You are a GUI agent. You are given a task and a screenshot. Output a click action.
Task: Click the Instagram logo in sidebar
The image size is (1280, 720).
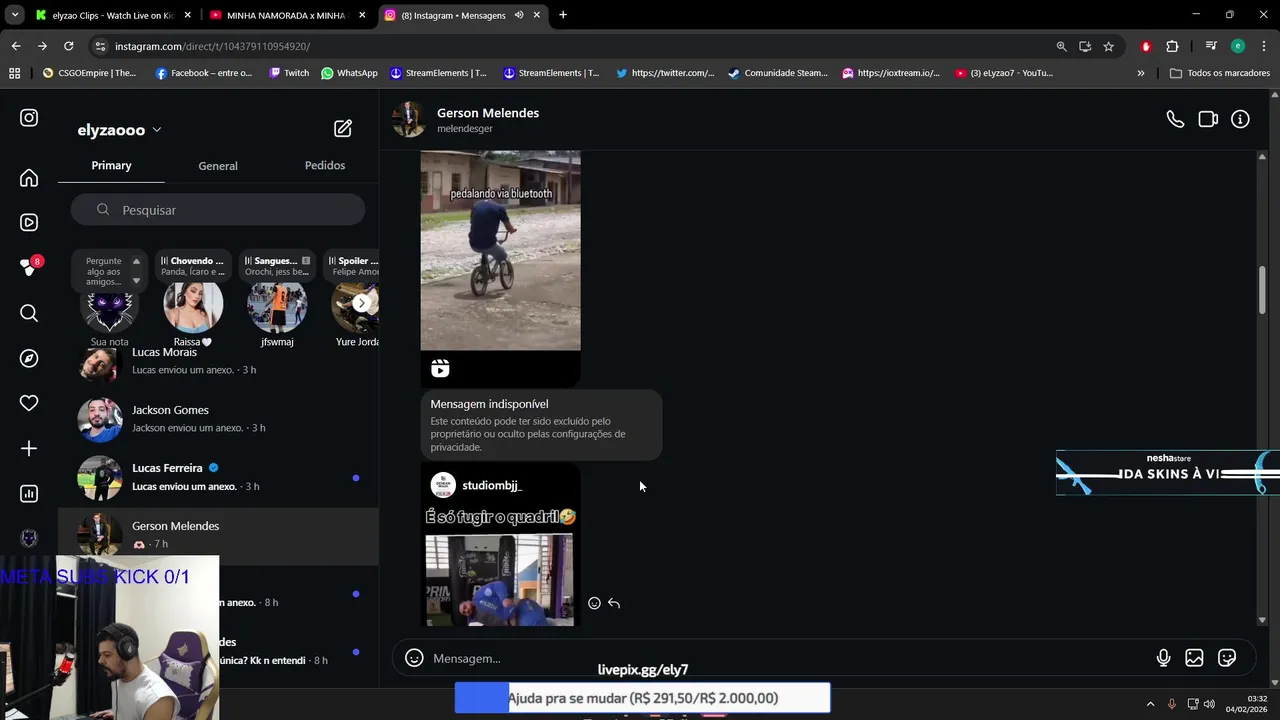click(29, 118)
